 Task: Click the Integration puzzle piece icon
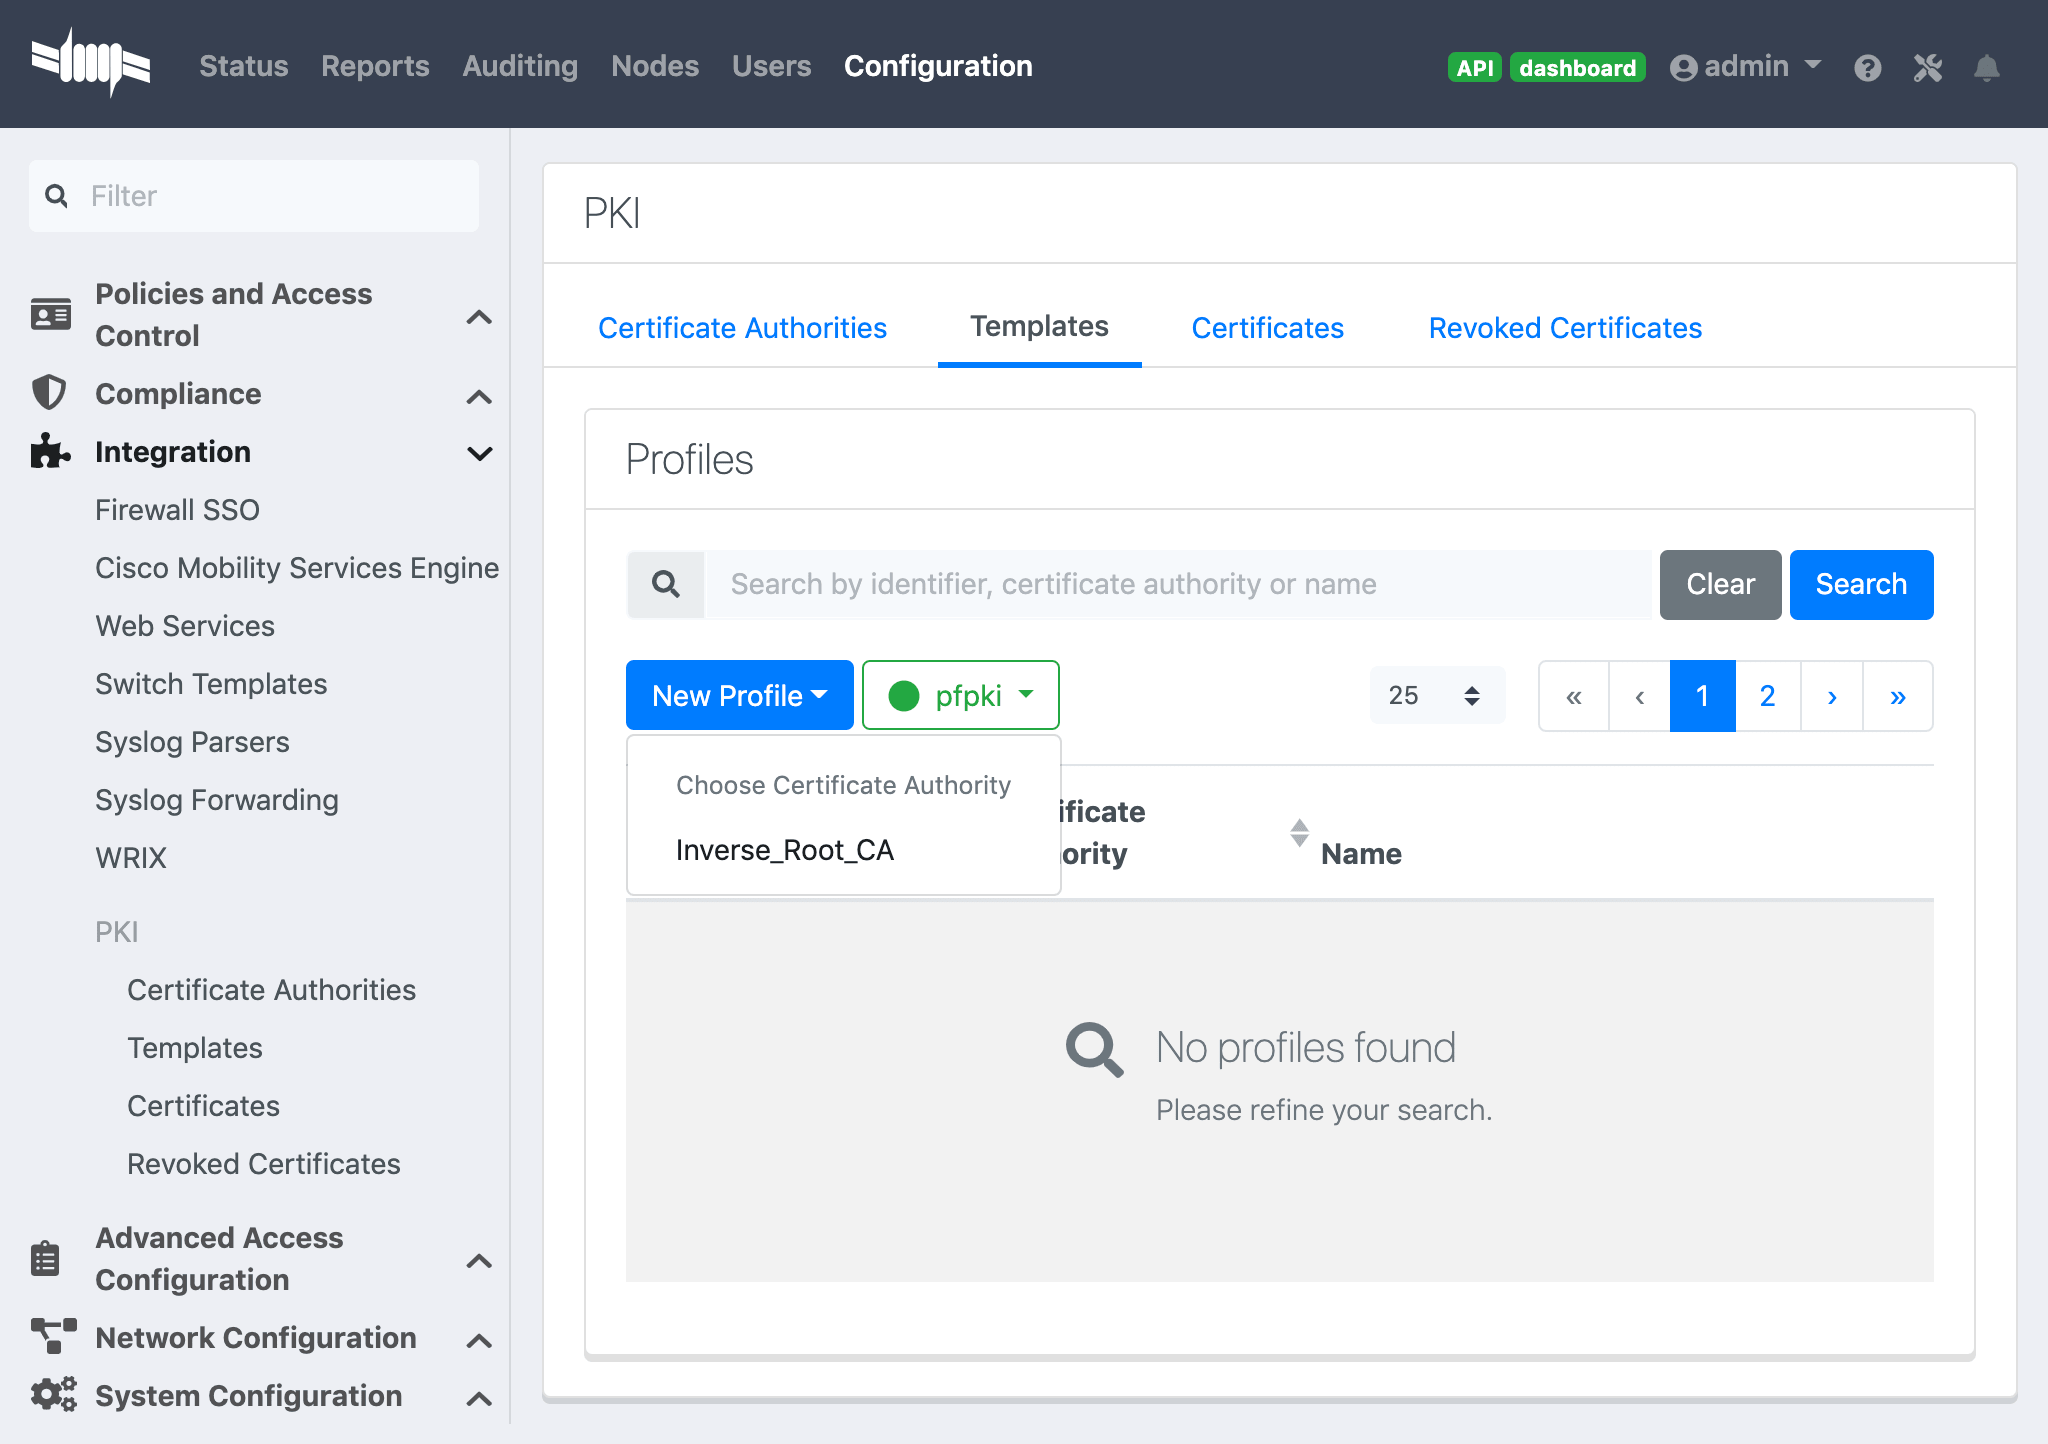pos(48,451)
